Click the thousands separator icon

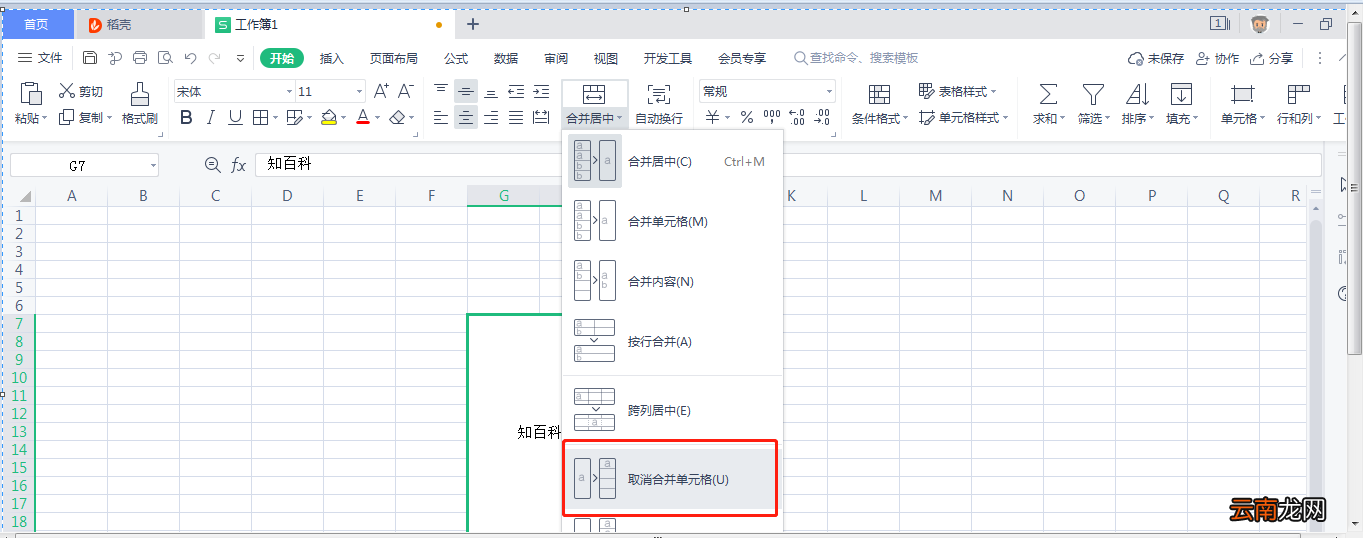771,118
